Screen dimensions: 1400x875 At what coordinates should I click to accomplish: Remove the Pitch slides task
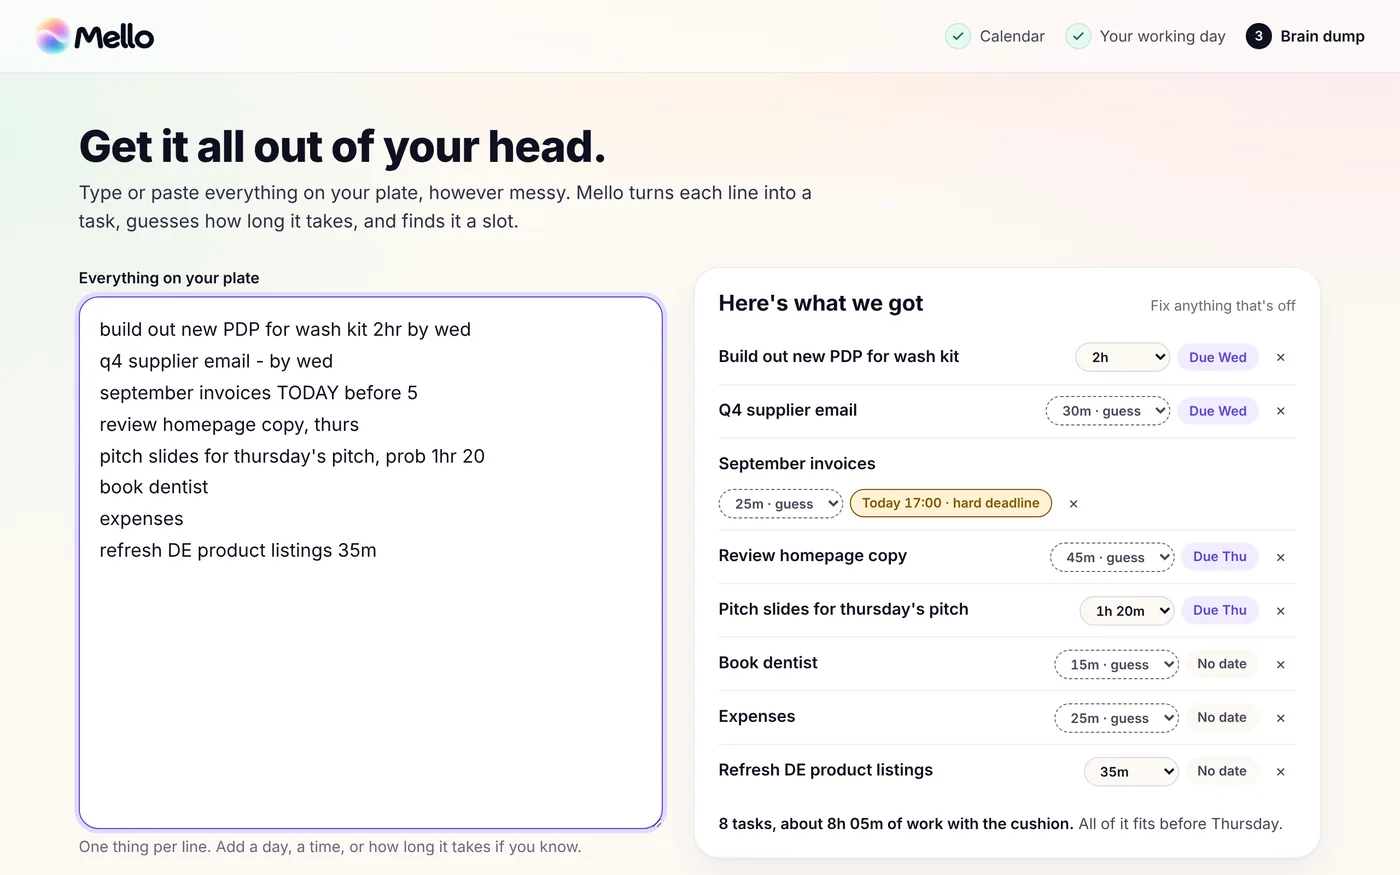point(1280,611)
